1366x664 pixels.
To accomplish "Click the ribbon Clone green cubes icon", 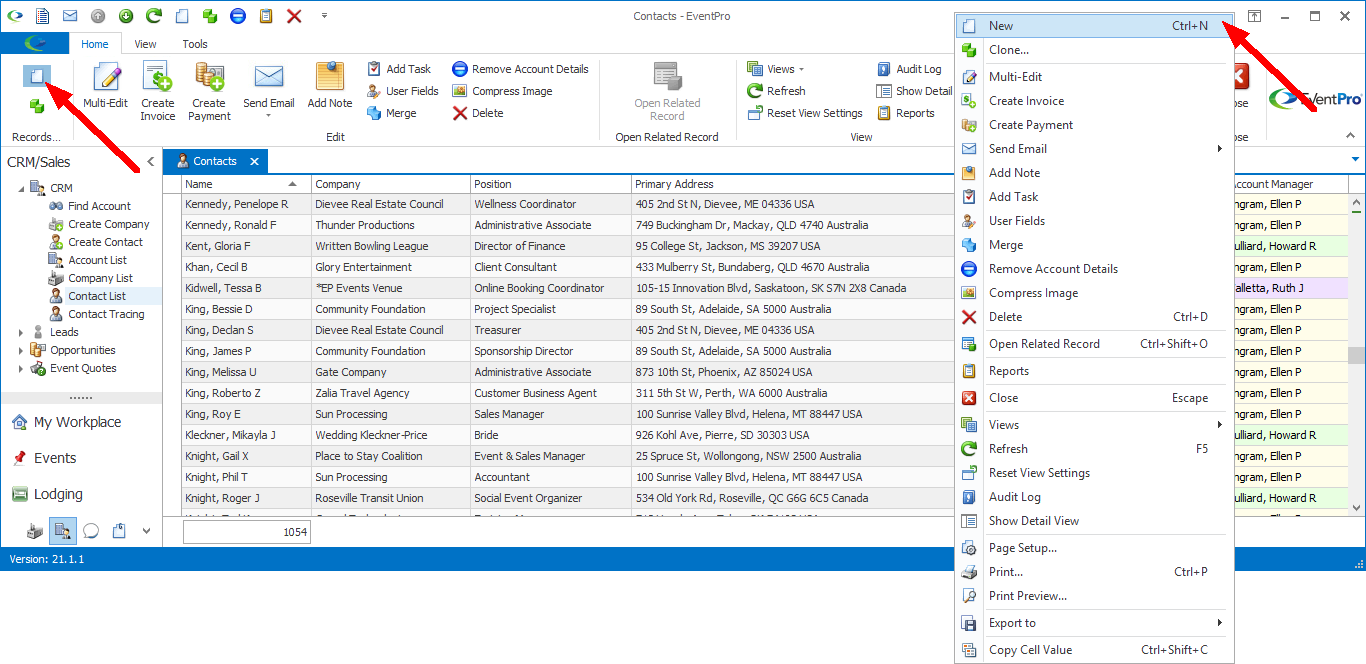I will click(37, 106).
